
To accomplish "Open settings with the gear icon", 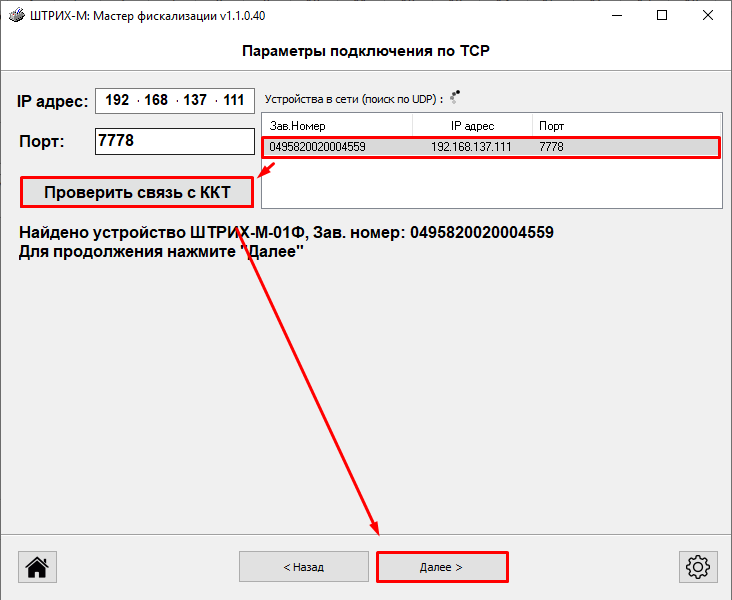I will [x=696, y=567].
